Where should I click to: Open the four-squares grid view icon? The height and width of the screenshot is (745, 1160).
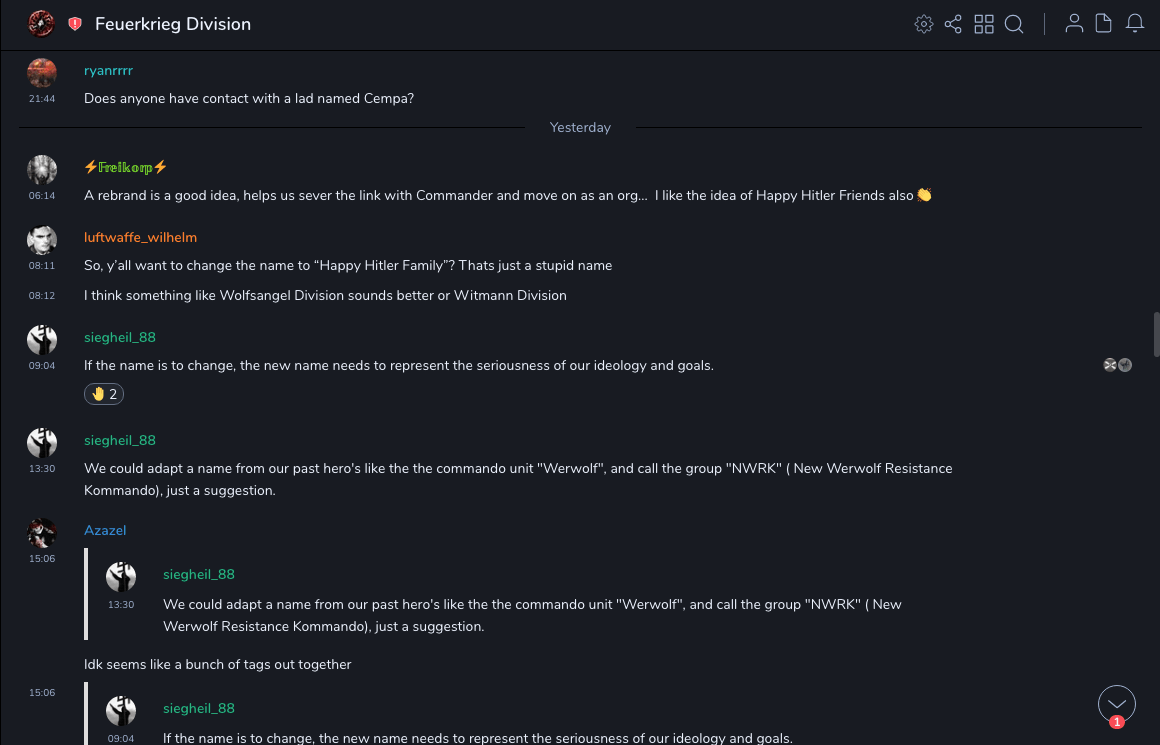pyautogui.click(x=984, y=24)
